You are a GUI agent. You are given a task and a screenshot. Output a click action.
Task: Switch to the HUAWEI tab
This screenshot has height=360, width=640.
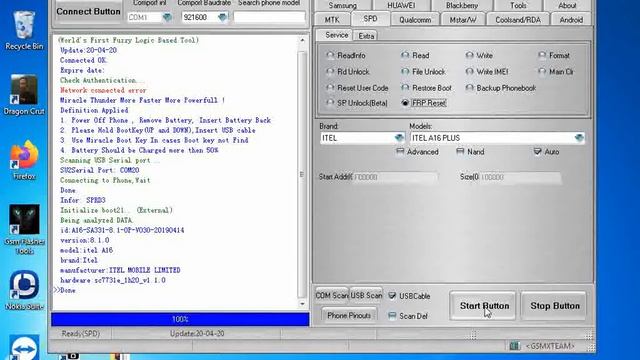[x=401, y=6]
